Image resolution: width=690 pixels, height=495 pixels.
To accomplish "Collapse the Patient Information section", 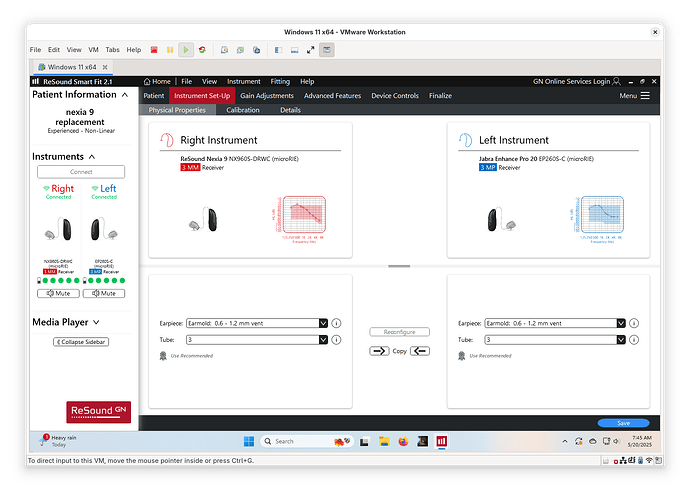I will [x=125, y=95].
